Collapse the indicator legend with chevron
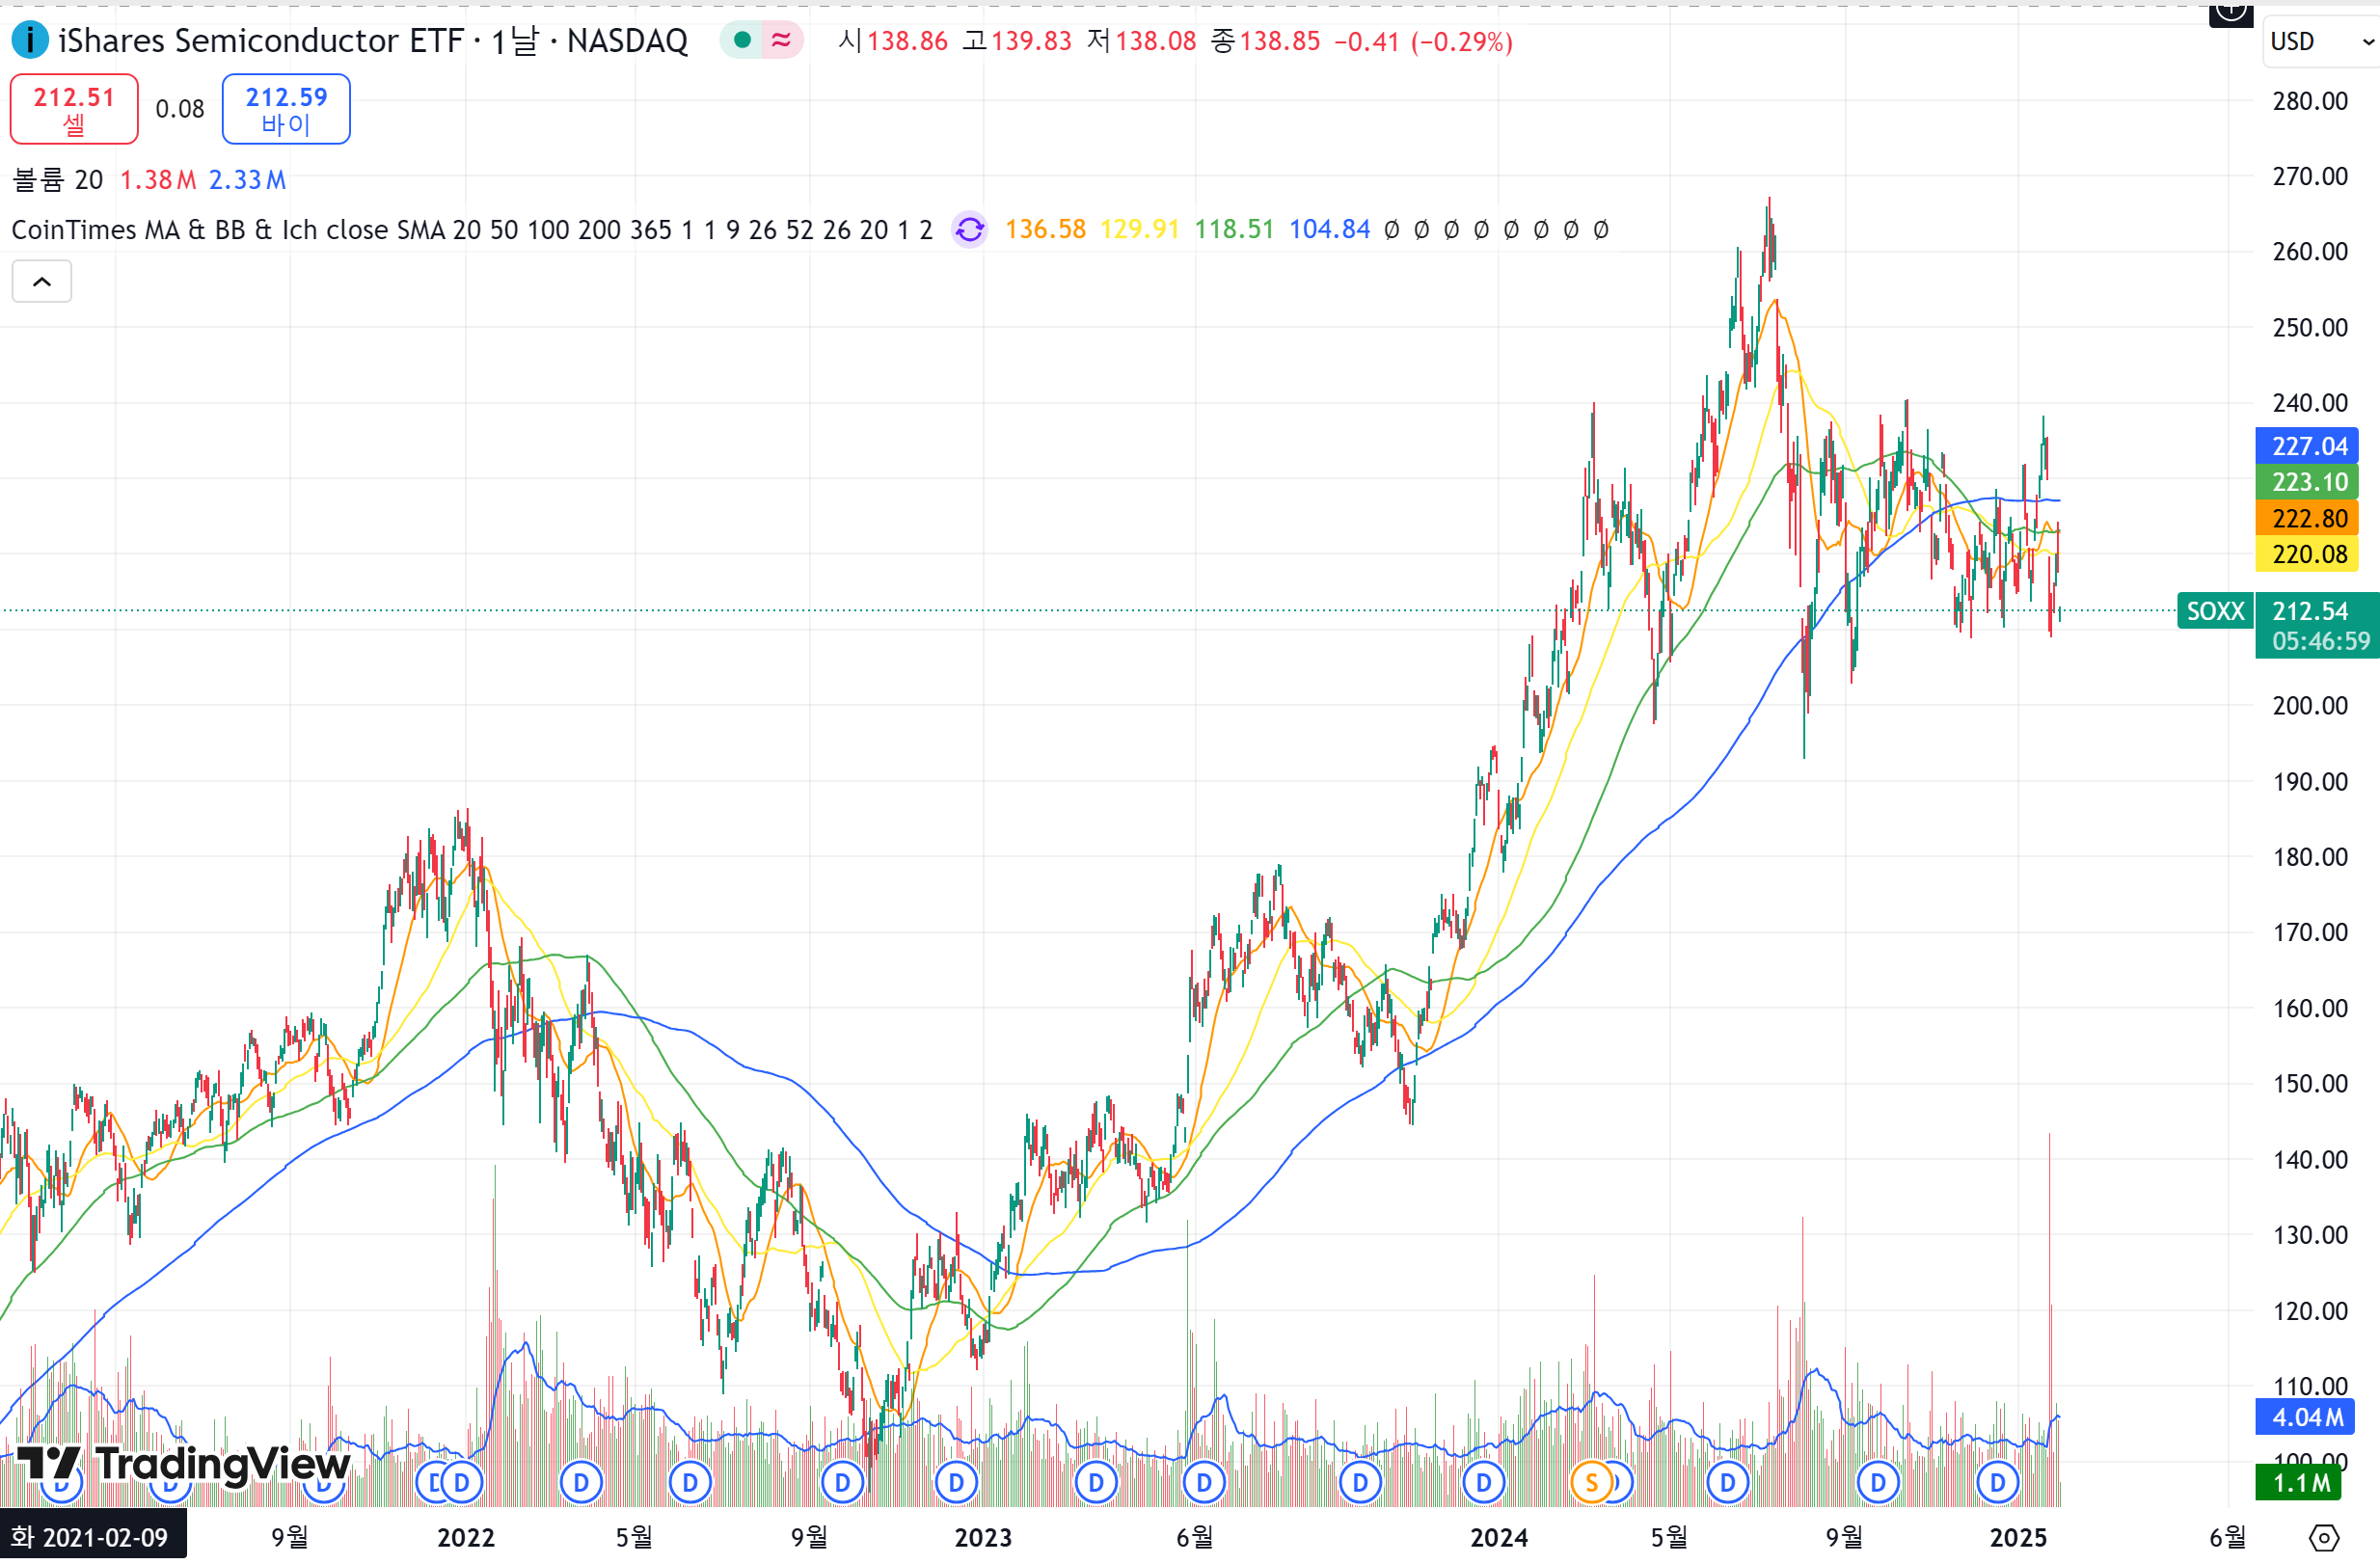 coord(42,282)
